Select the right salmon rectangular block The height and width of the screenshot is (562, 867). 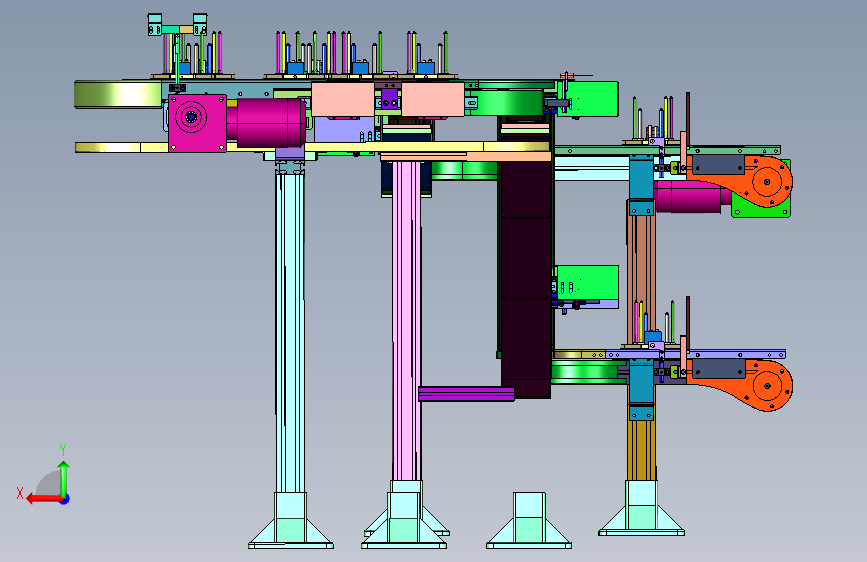coord(432,99)
